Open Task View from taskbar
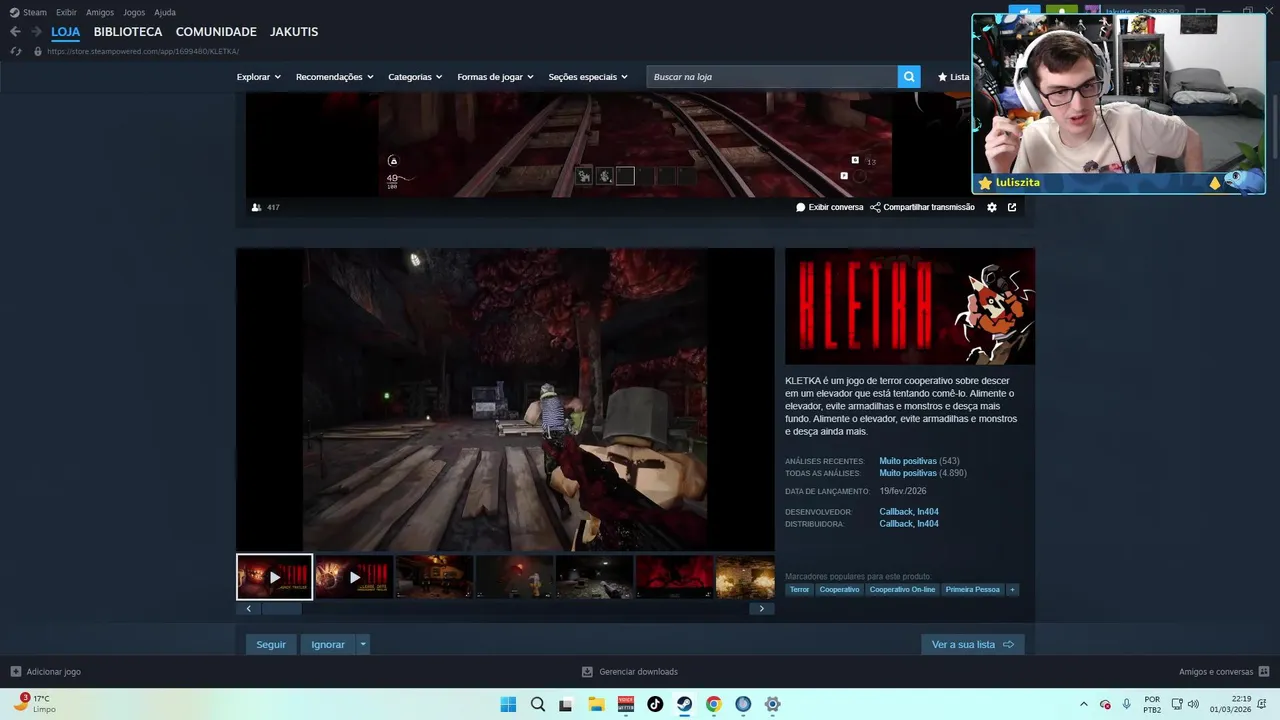The width and height of the screenshot is (1280, 720). click(x=566, y=704)
